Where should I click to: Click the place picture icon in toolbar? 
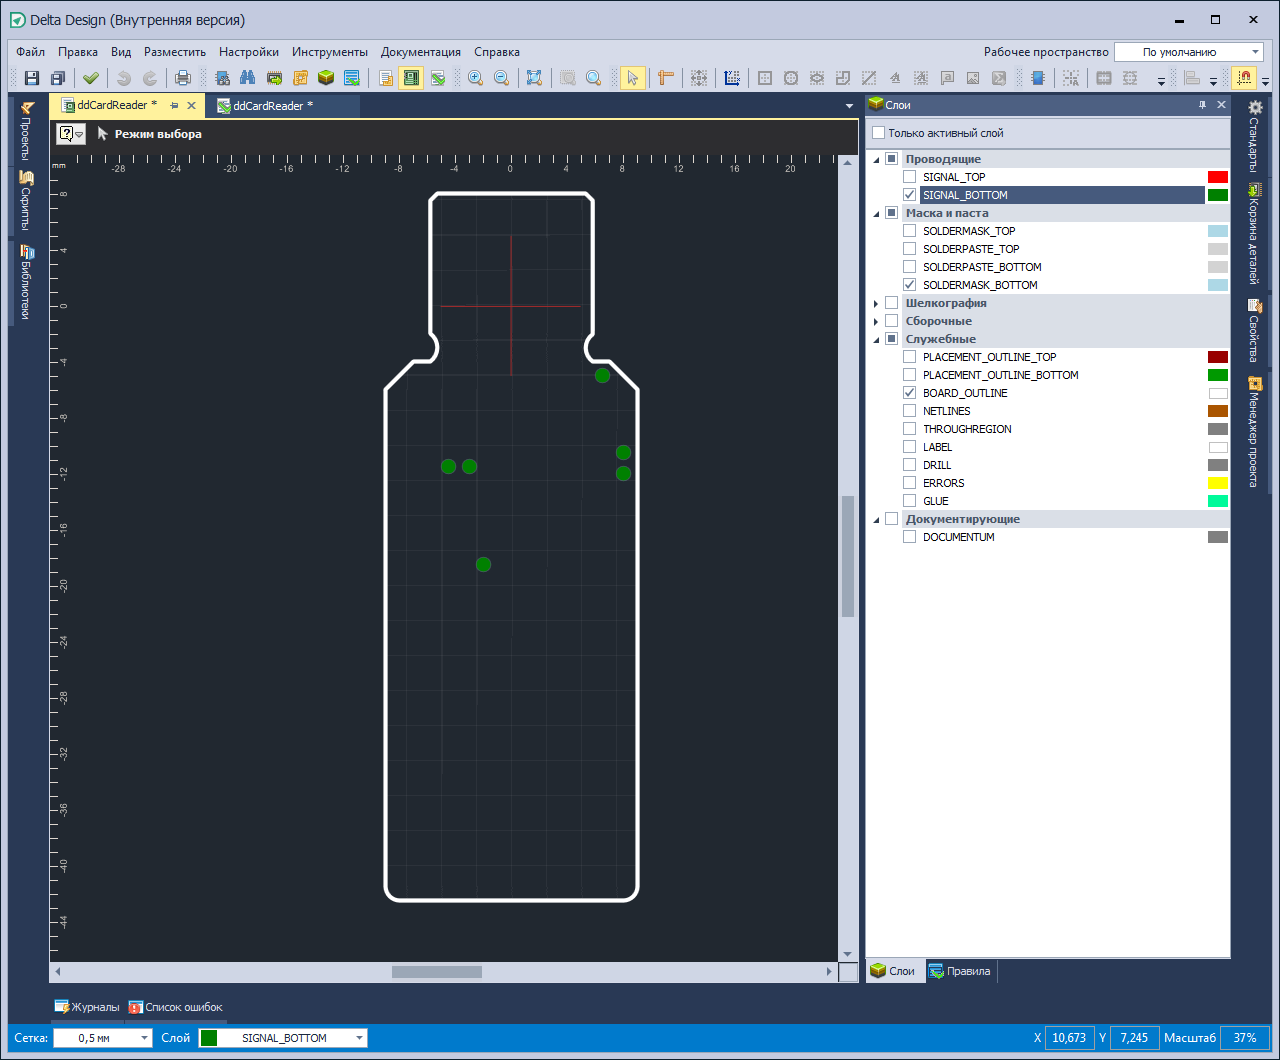coord(973,78)
